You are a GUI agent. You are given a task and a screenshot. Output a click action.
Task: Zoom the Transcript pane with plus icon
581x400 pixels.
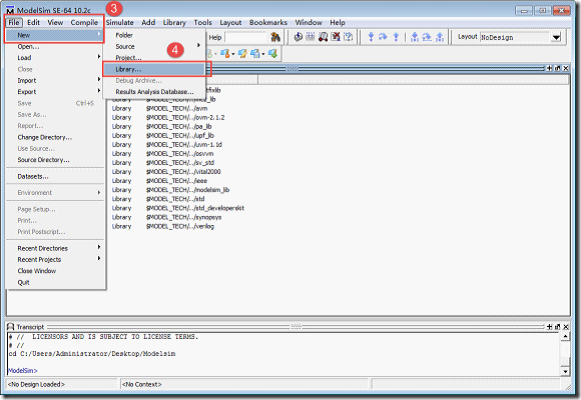tap(550, 327)
